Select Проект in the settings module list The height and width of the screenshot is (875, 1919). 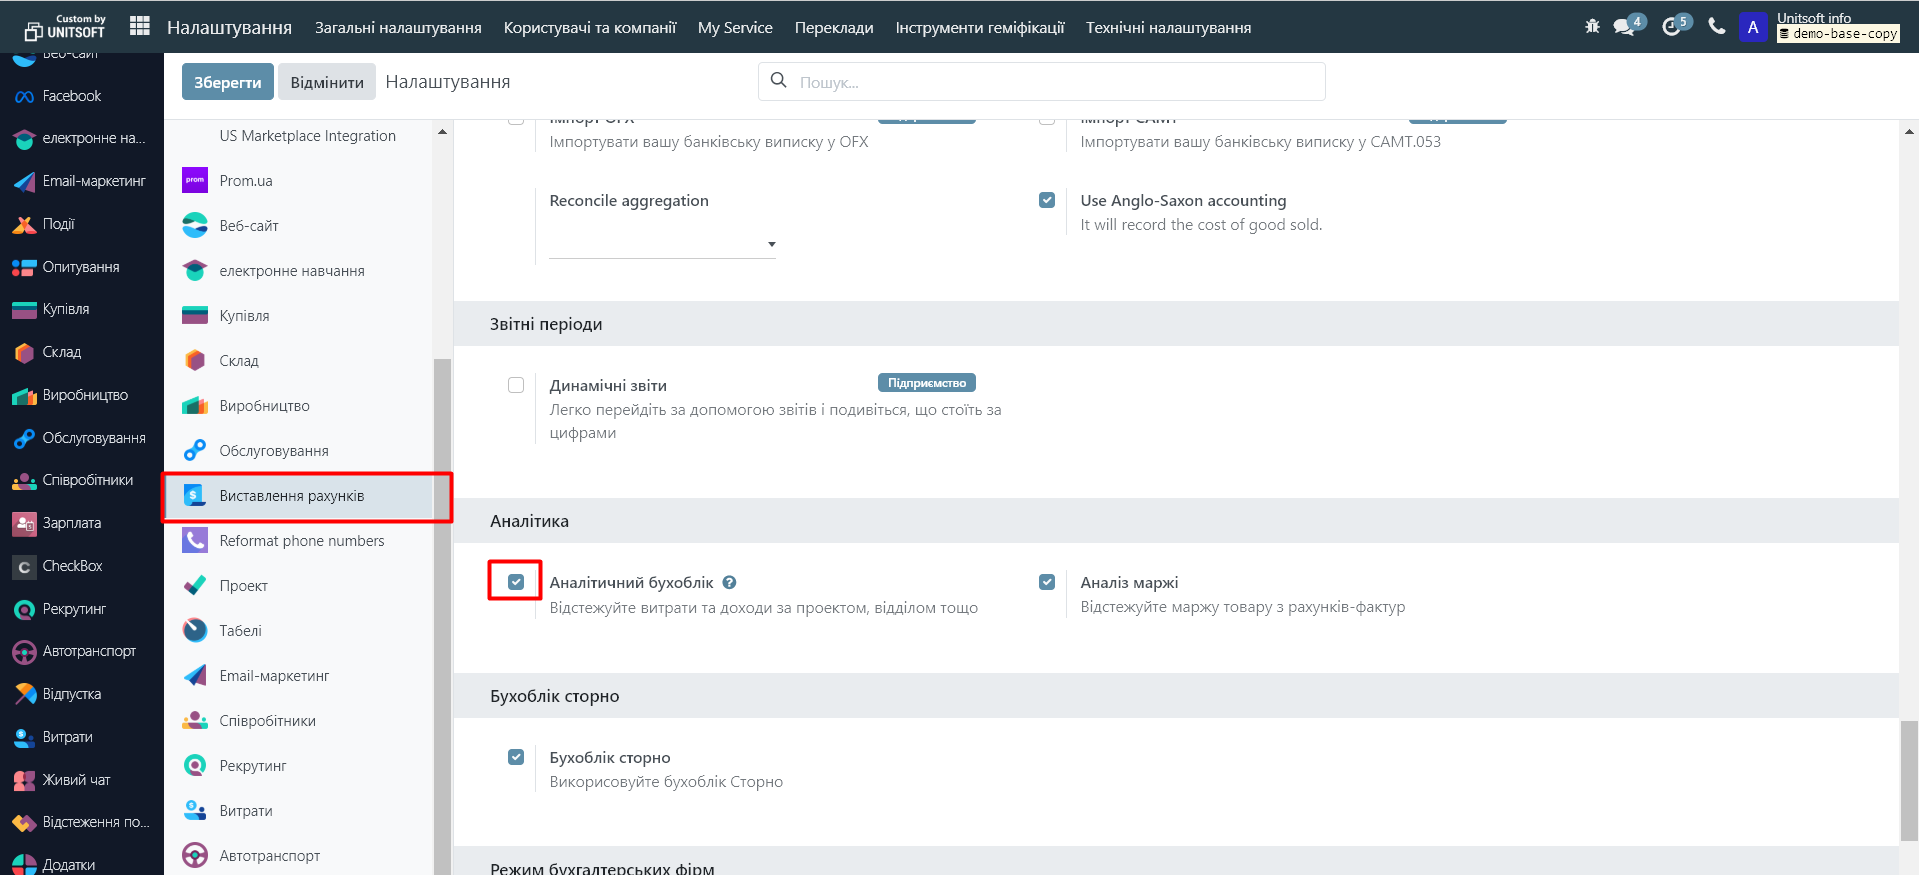pos(243,586)
